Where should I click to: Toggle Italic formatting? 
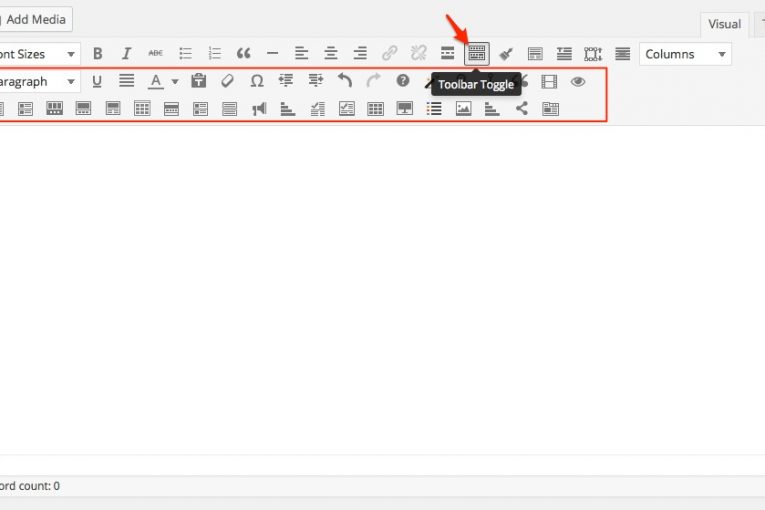(126, 53)
